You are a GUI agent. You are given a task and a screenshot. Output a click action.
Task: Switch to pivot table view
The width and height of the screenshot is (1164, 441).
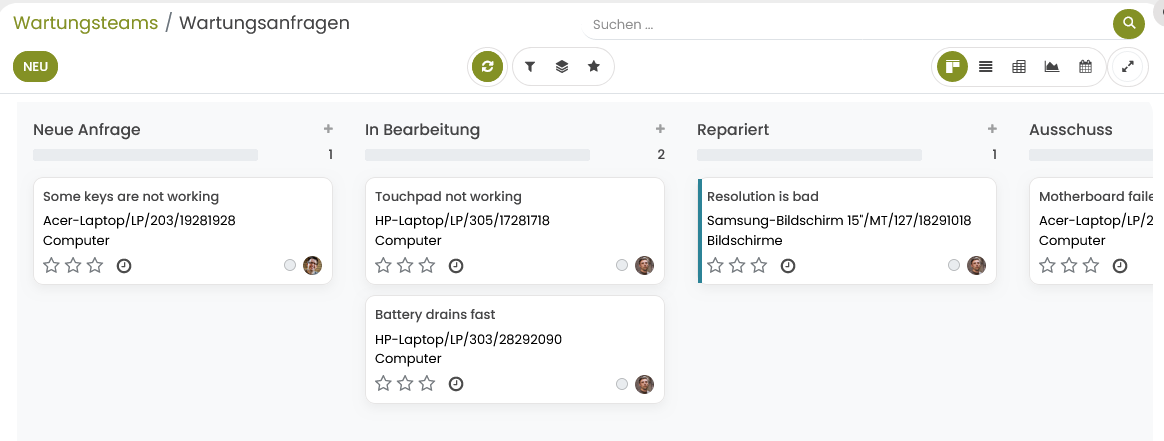(1019, 67)
